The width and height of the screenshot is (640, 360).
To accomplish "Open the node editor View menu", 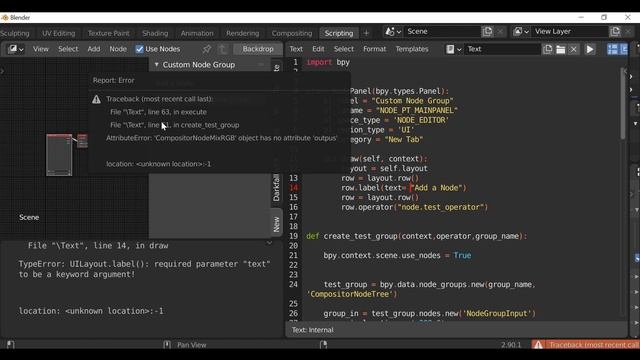I will [x=41, y=49].
